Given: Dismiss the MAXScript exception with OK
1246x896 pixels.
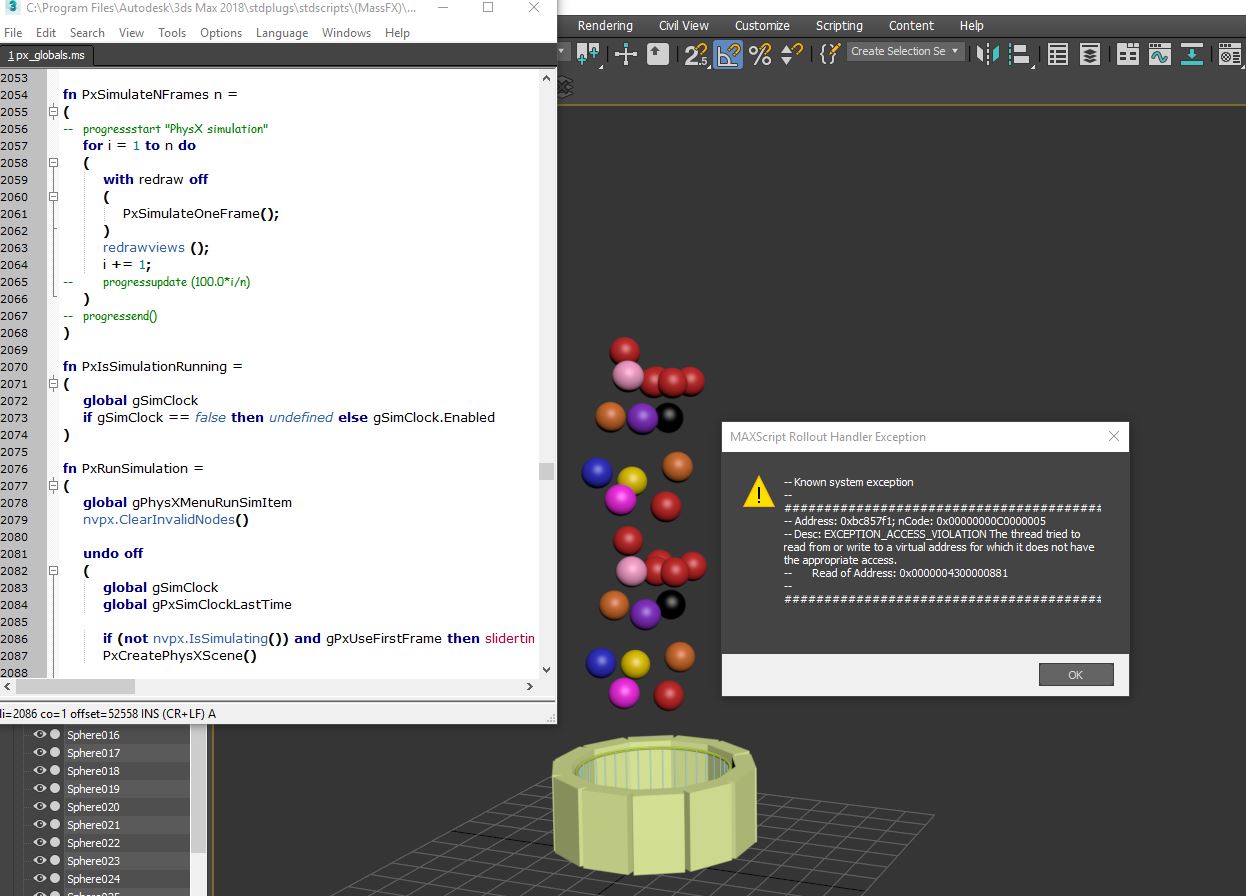Looking at the screenshot, I should click(1075, 674).
